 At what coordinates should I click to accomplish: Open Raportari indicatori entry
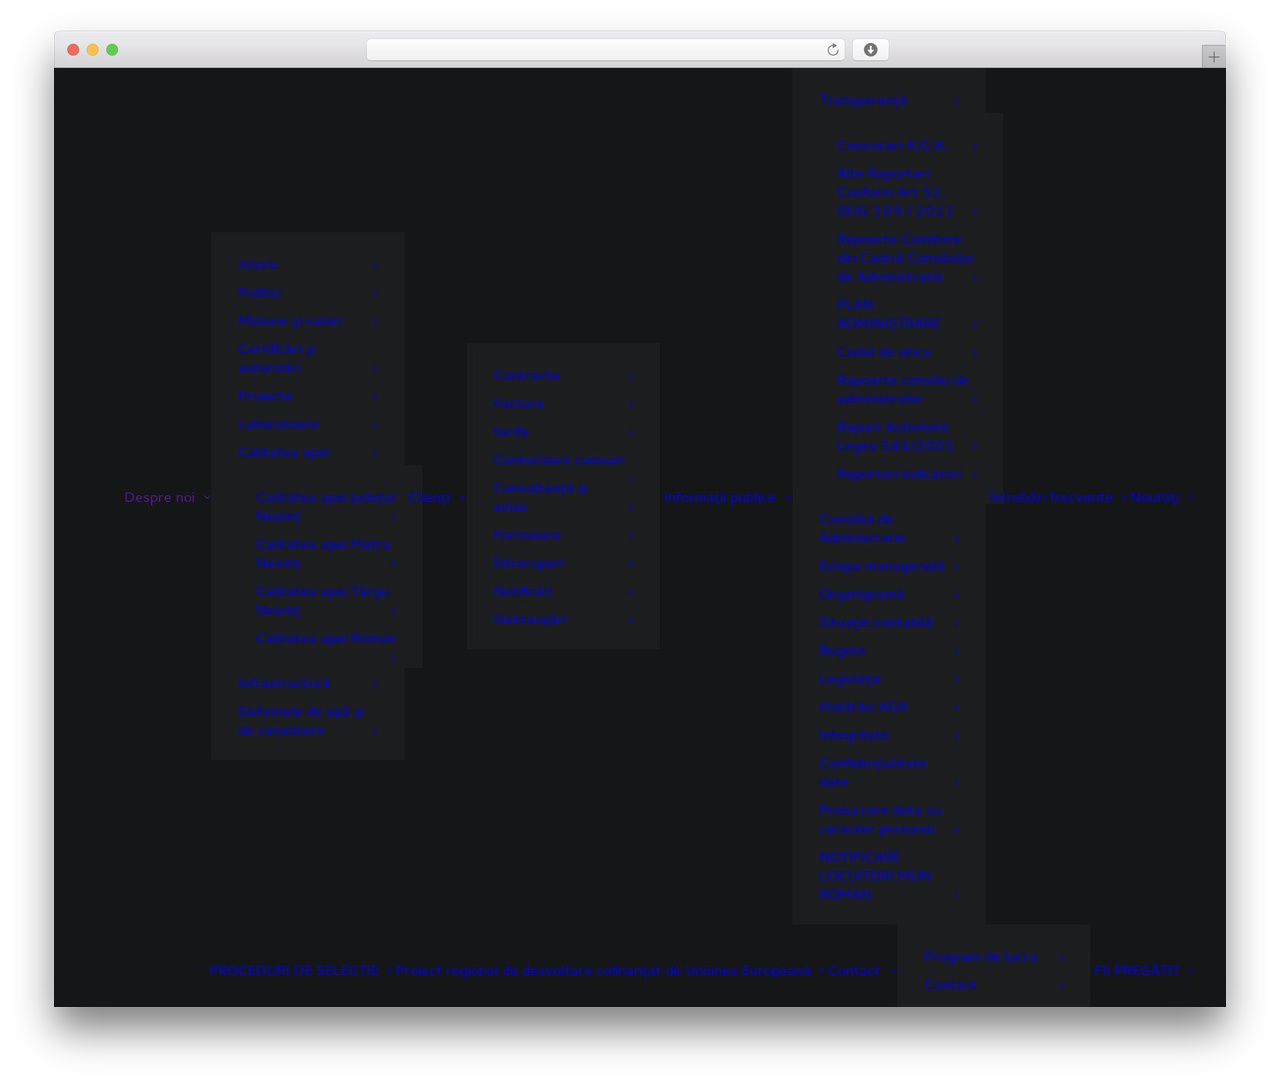click(899, 474)
